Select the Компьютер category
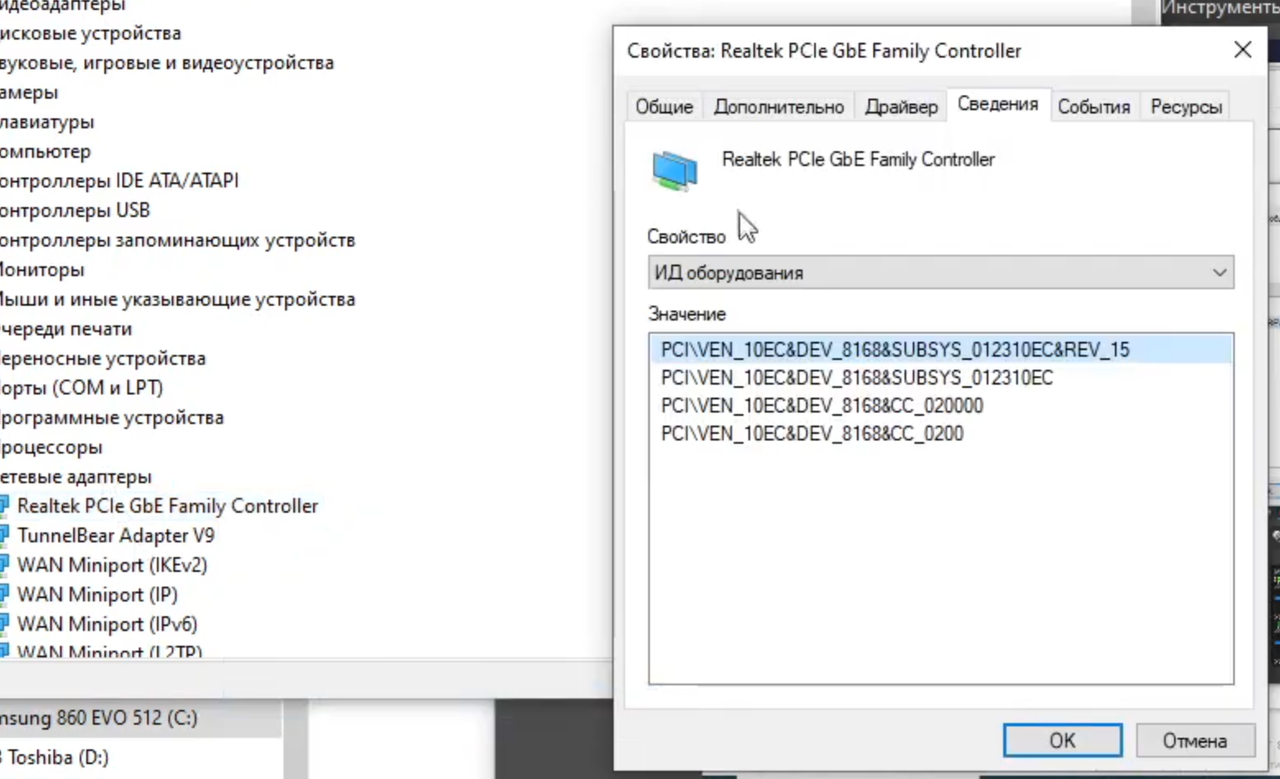The height and width of the screenshot is (779, 1280). (x=45, y=151)
